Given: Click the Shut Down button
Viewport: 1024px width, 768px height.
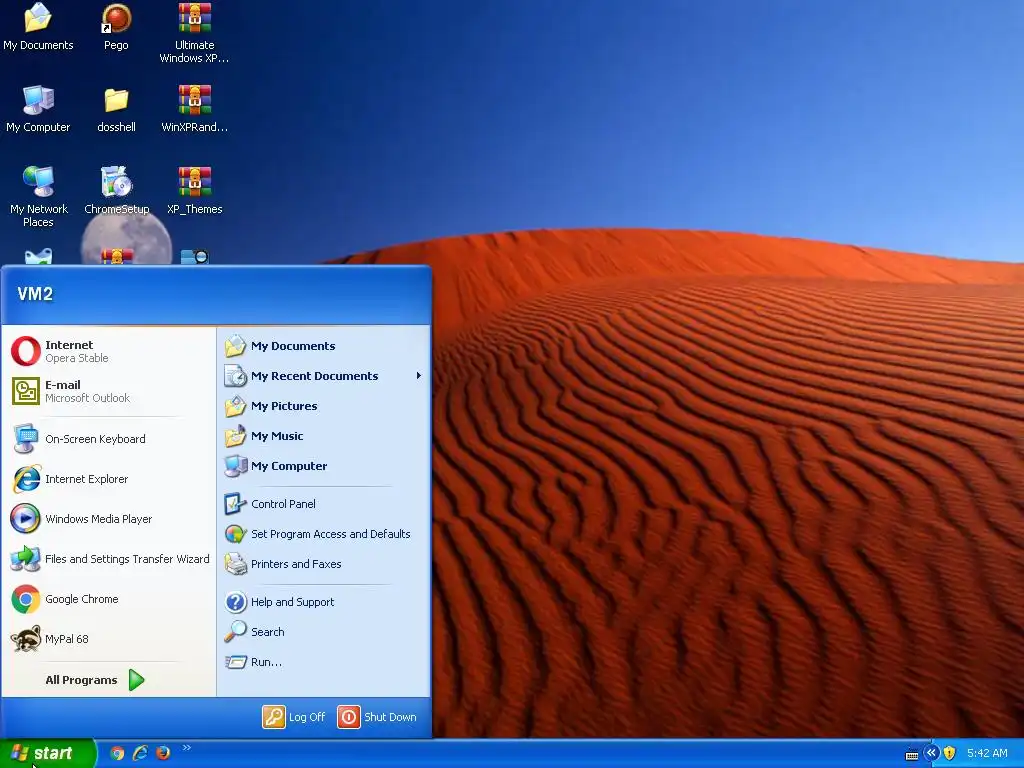Looking at the screenshot, I should point(377,717).
